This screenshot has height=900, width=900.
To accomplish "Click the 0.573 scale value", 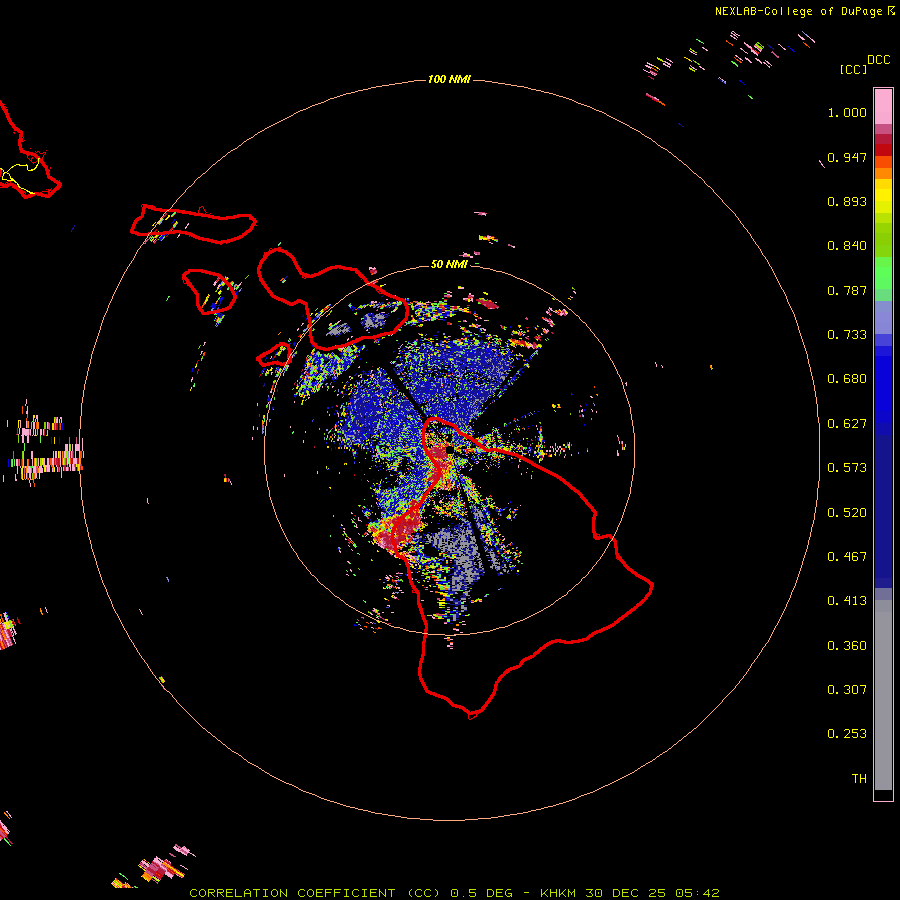I will [847, 468].
